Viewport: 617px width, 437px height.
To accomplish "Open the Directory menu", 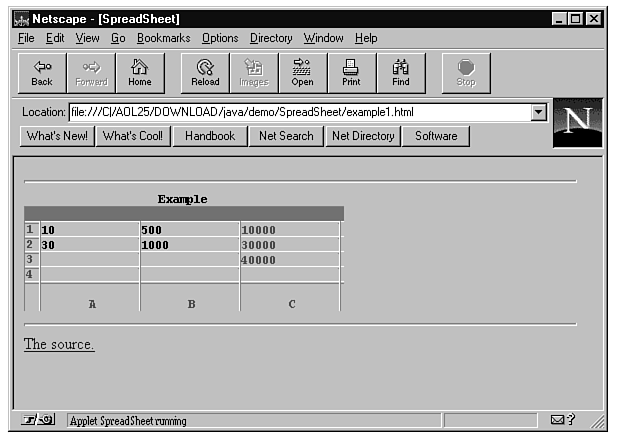I will pyautogui.click(x=271, y=38).
